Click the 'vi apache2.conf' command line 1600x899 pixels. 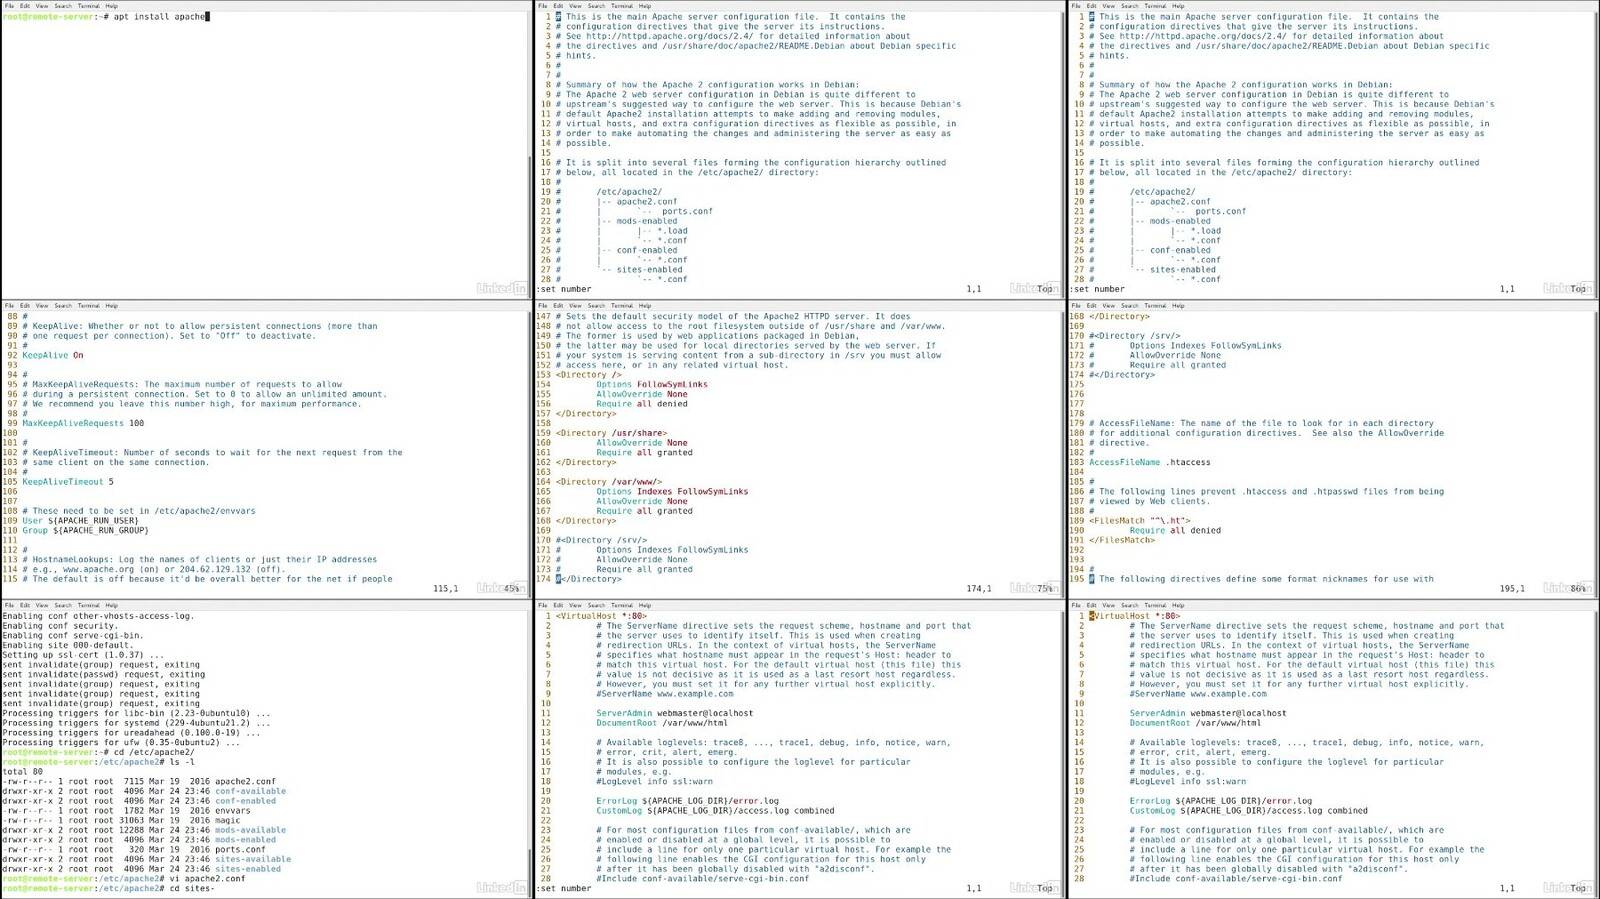coord(124,879)
